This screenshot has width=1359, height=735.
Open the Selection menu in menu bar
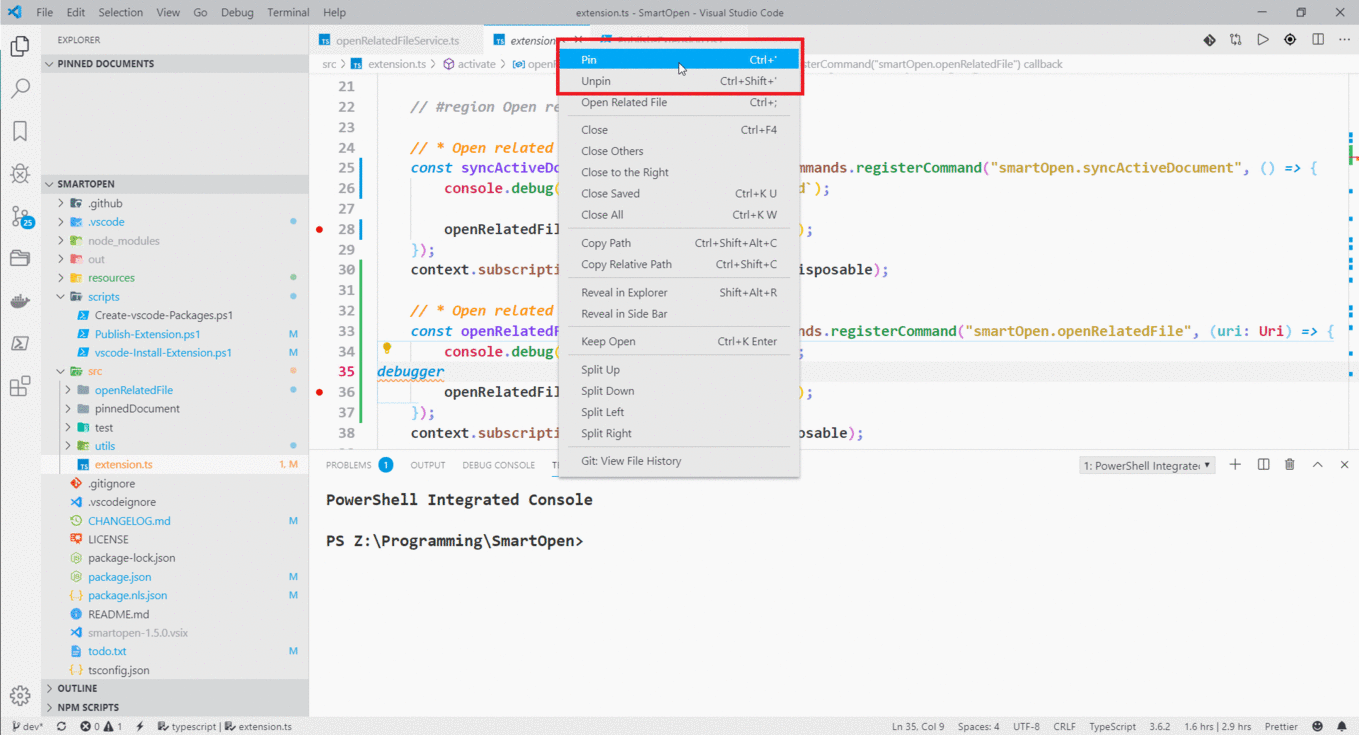tap(120, 12)
